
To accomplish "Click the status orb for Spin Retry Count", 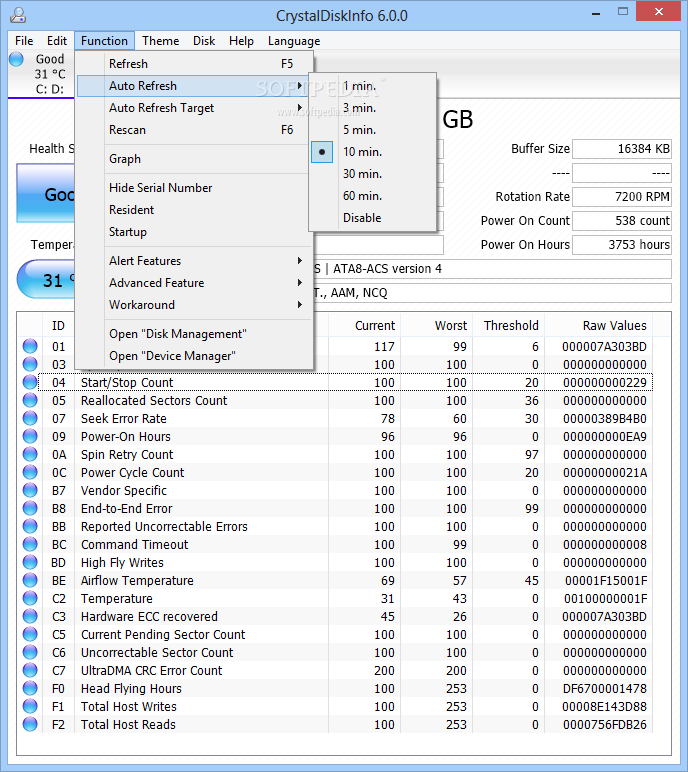I will (x=30, y=454).
